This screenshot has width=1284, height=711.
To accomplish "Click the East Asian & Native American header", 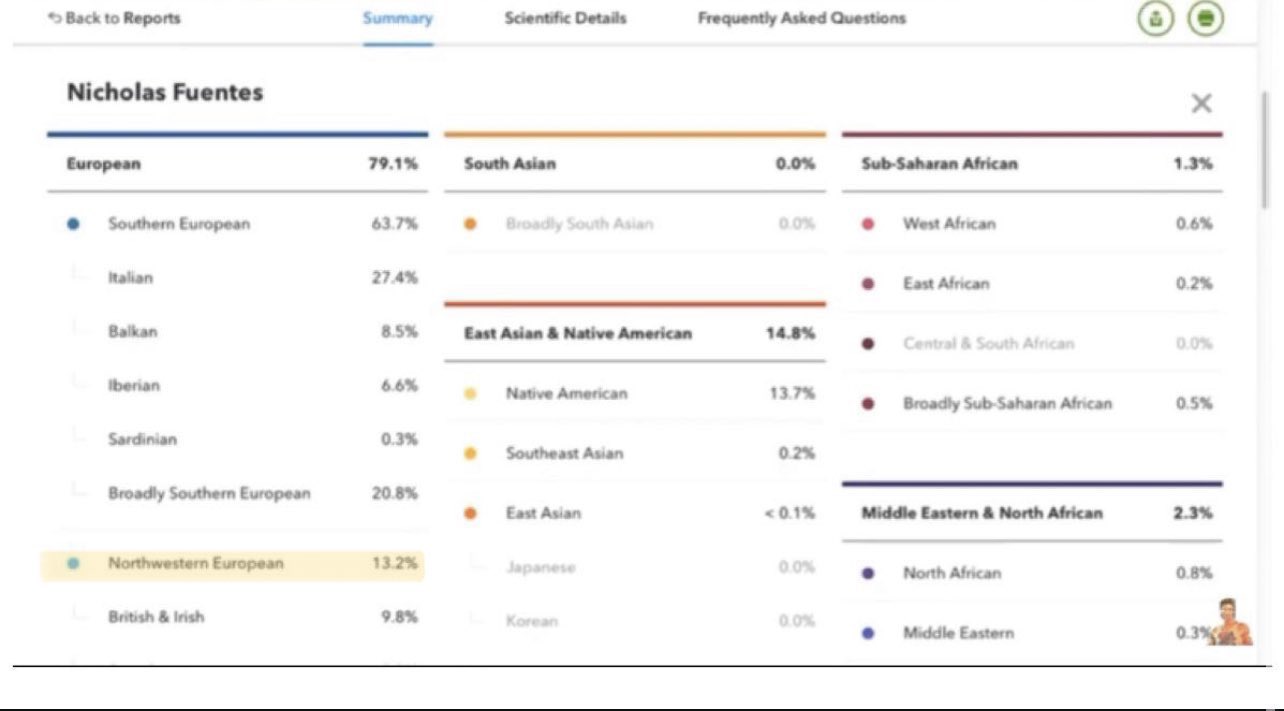I will pyautogui.click(x=577, y=334).
